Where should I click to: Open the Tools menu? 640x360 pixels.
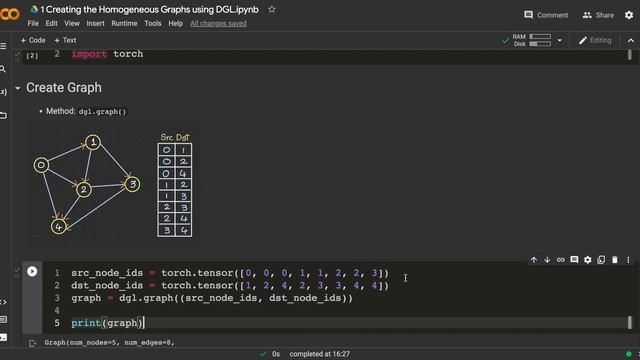pos(153,23)
